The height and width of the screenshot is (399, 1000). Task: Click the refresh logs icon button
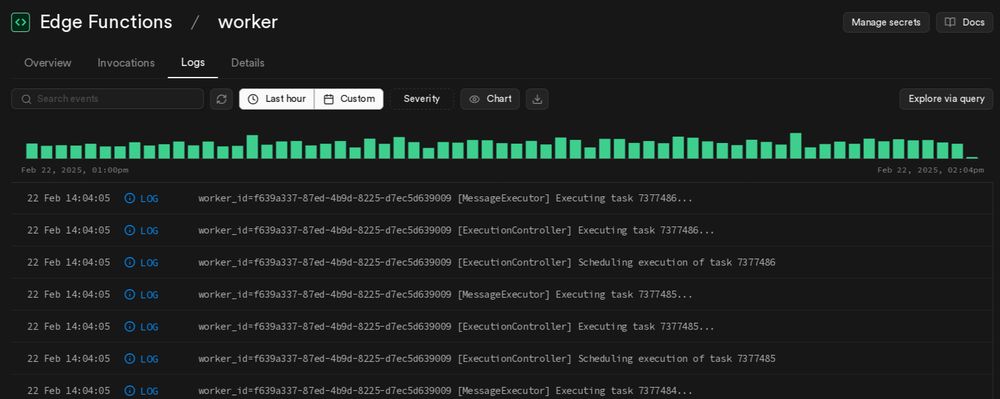click(221, 99)
